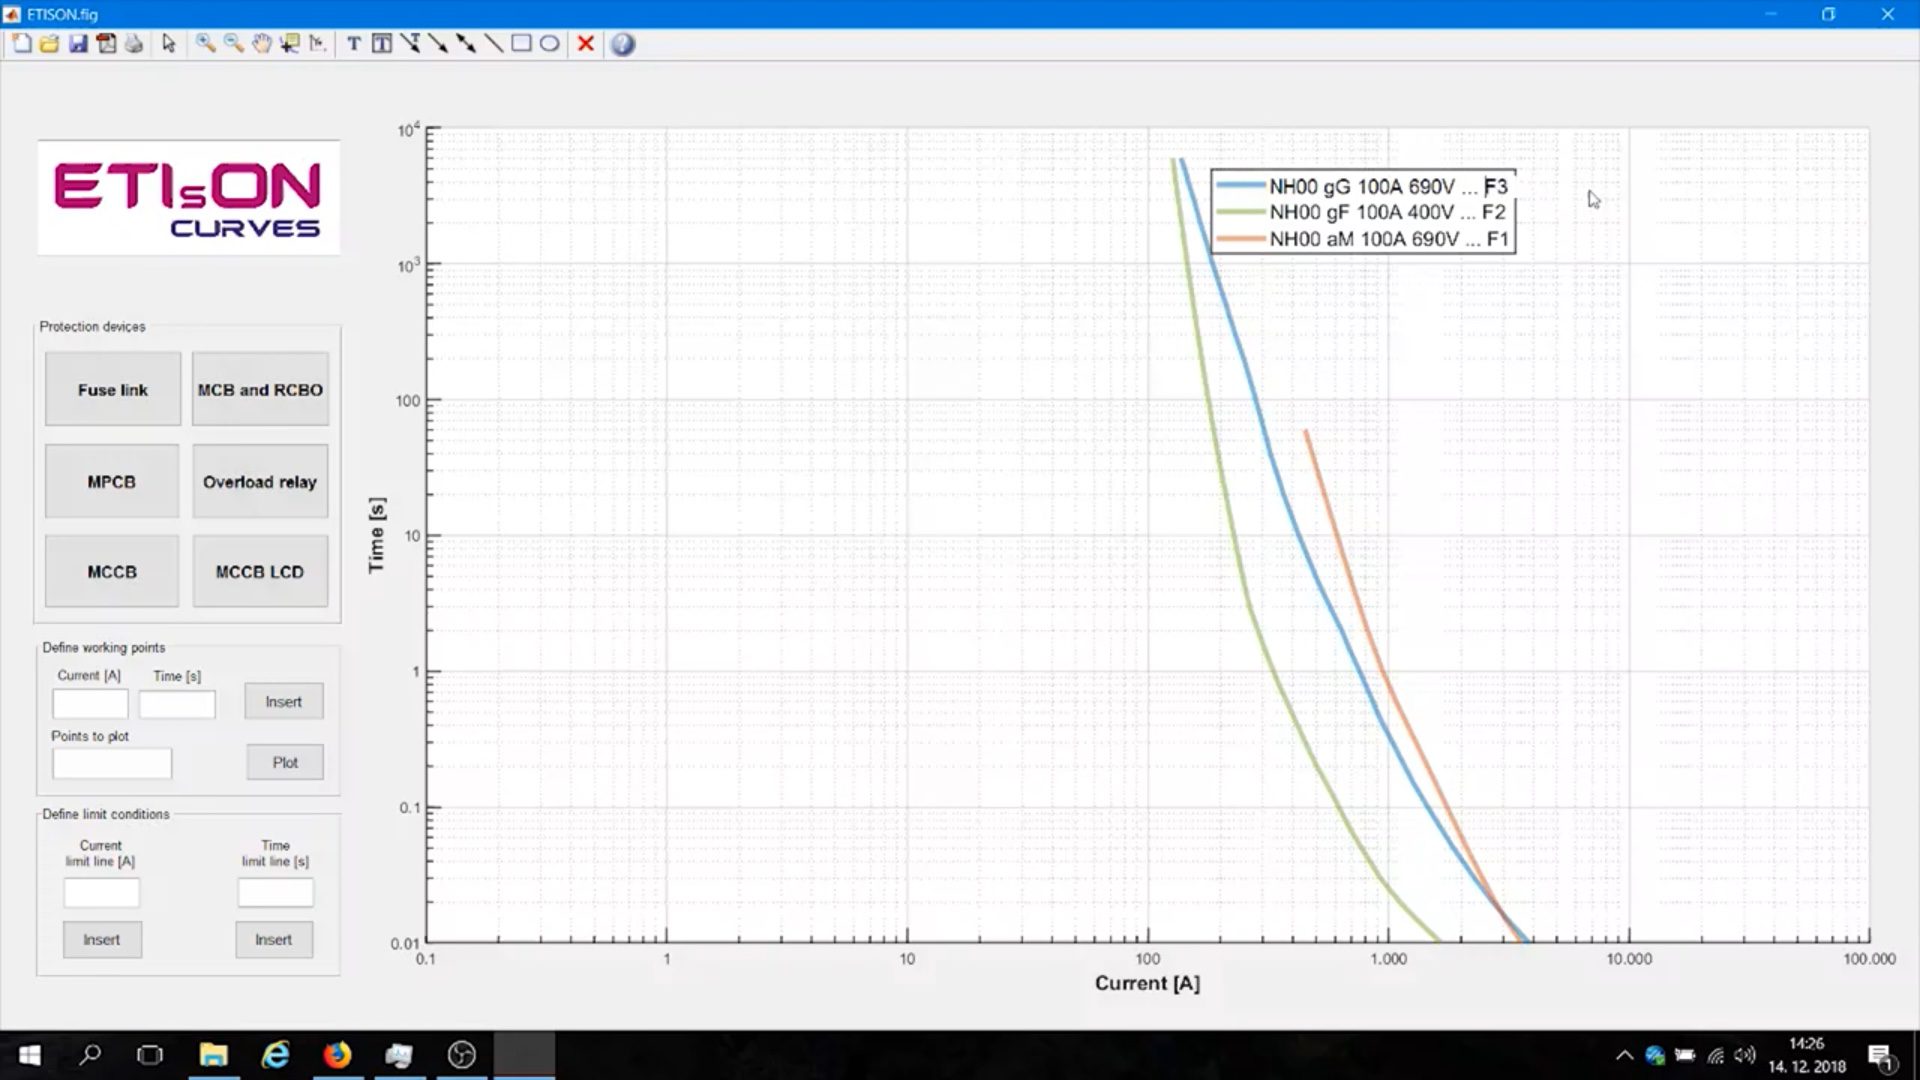Click the Print figure icon

[x=134, y=44]
